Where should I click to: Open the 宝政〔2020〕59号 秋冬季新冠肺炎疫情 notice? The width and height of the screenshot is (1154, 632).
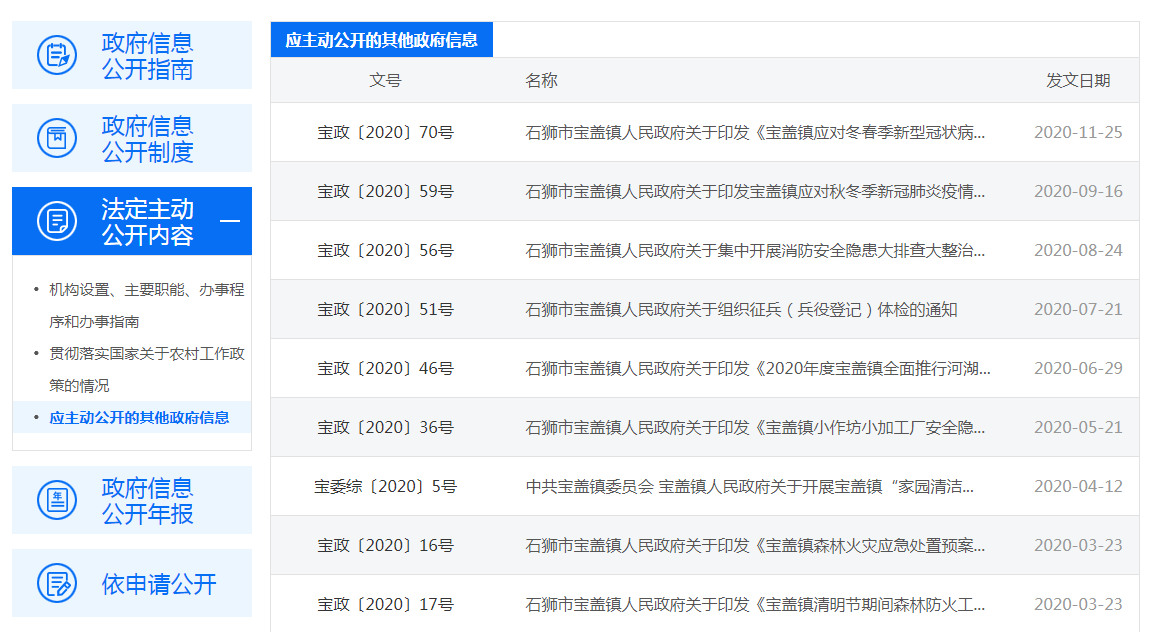(x=755, y=191)
